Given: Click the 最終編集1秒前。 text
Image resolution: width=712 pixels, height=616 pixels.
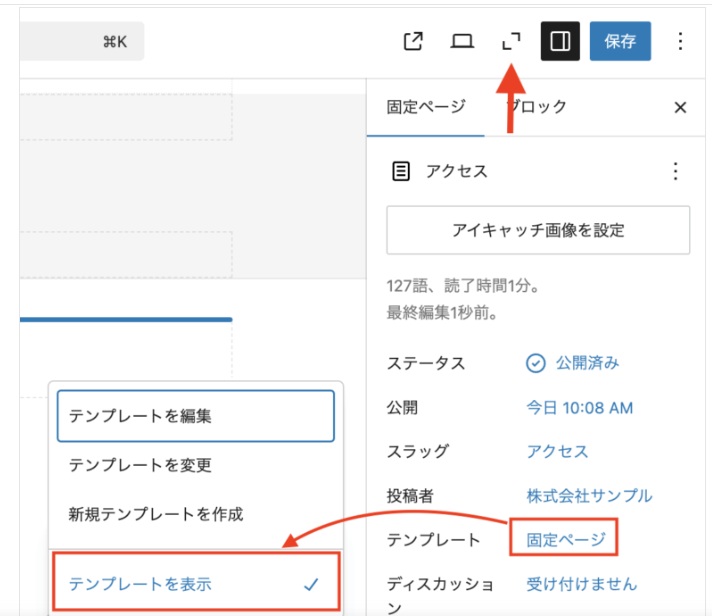Looking at the screenshot, I should pyautogui.click(x=442, y=312).
